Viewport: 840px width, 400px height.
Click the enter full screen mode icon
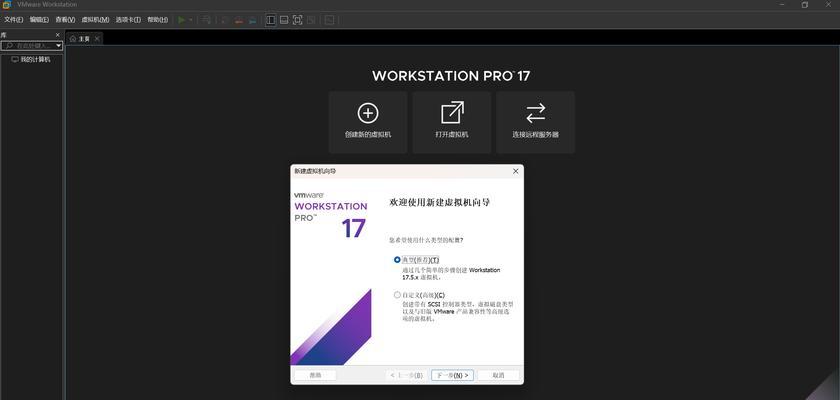(297, 20)
